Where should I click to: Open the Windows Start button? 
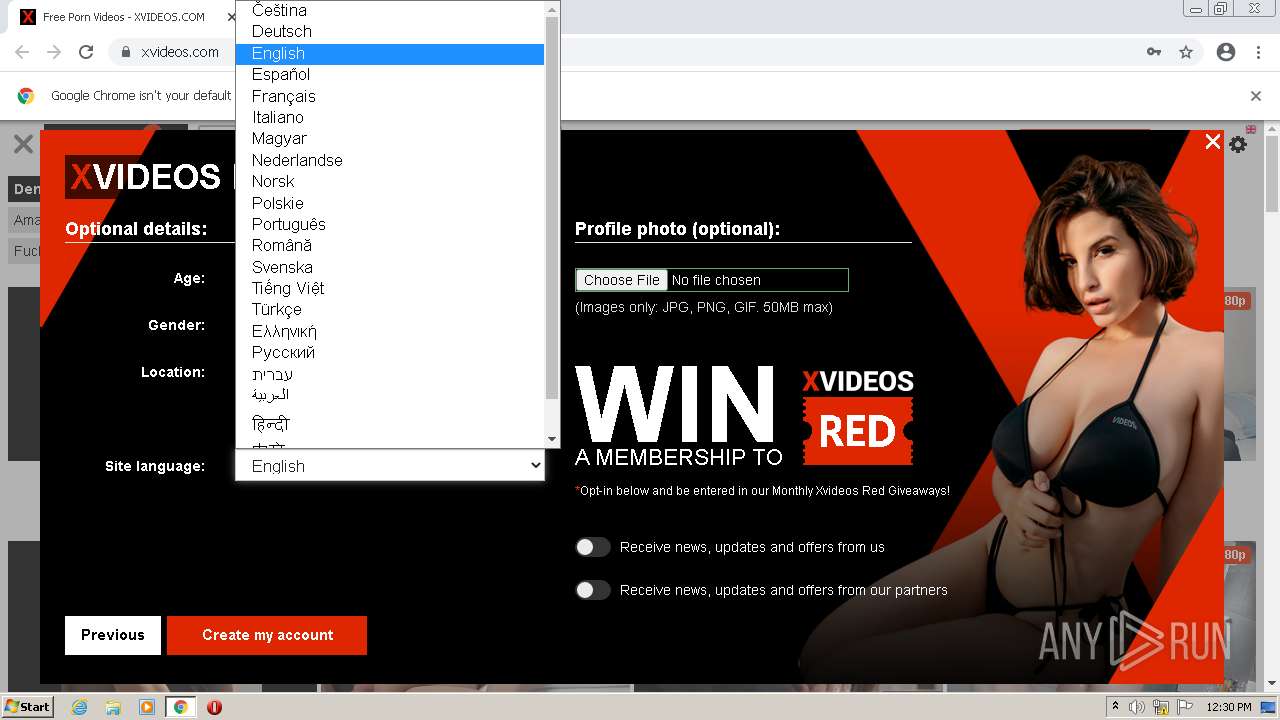[27, 707]
